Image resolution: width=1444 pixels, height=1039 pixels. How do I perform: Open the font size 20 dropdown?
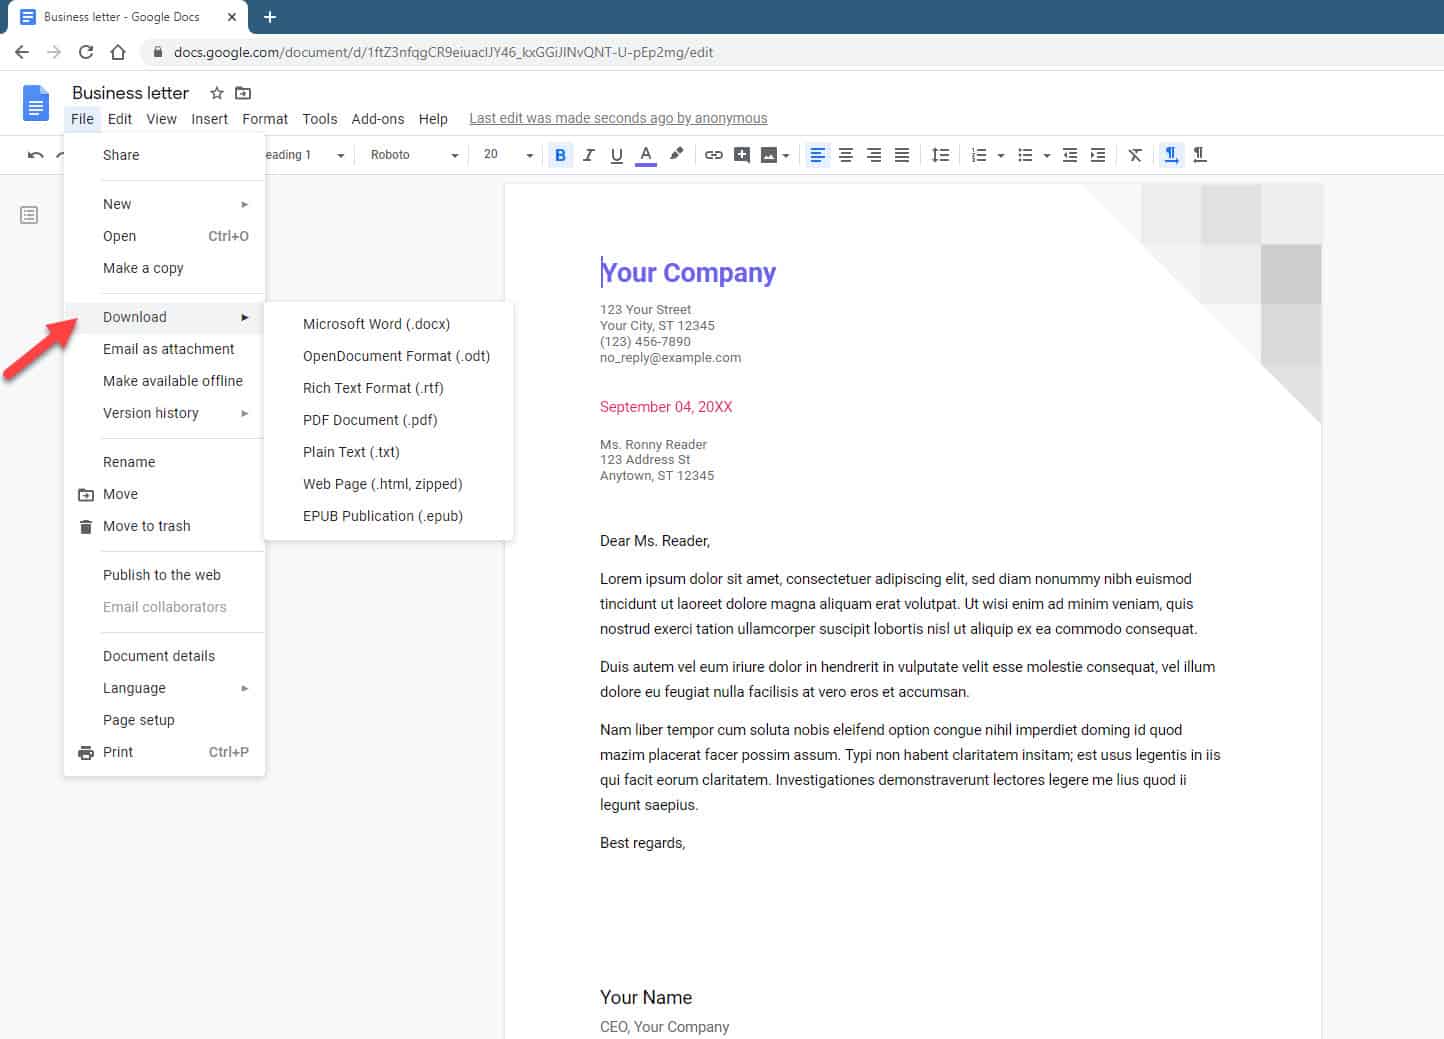tap(508, 155)
